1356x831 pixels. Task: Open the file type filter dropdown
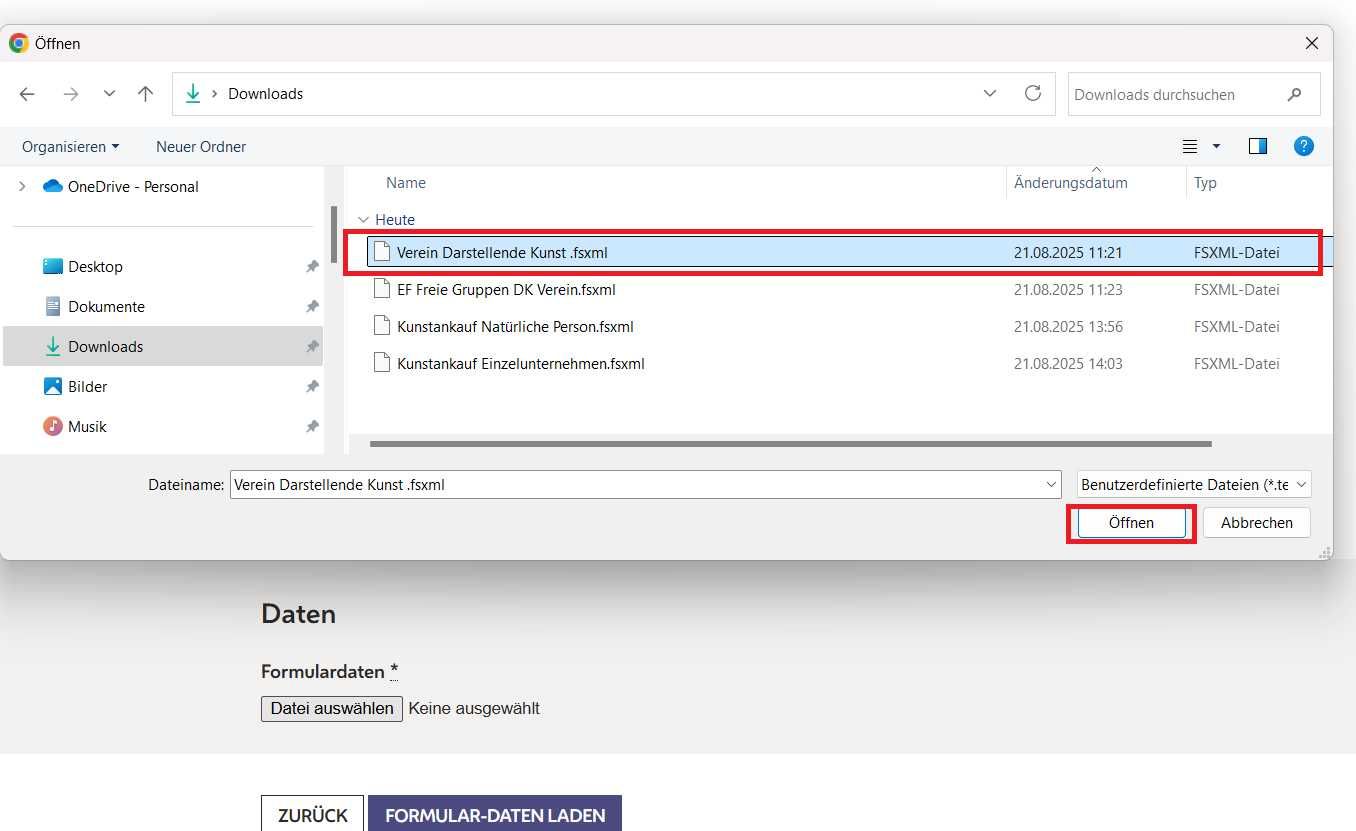(x=1194, y=484)
